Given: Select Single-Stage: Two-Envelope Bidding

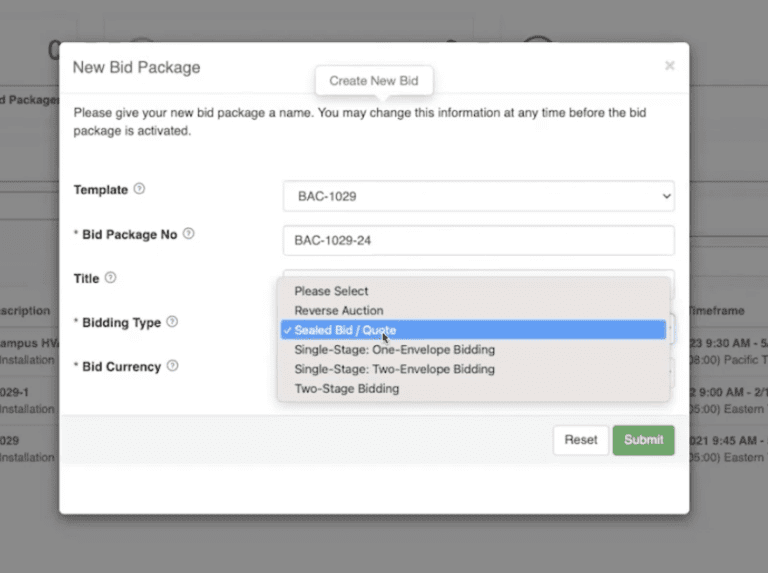Looking at the screenshot, I should pos(473,369).
